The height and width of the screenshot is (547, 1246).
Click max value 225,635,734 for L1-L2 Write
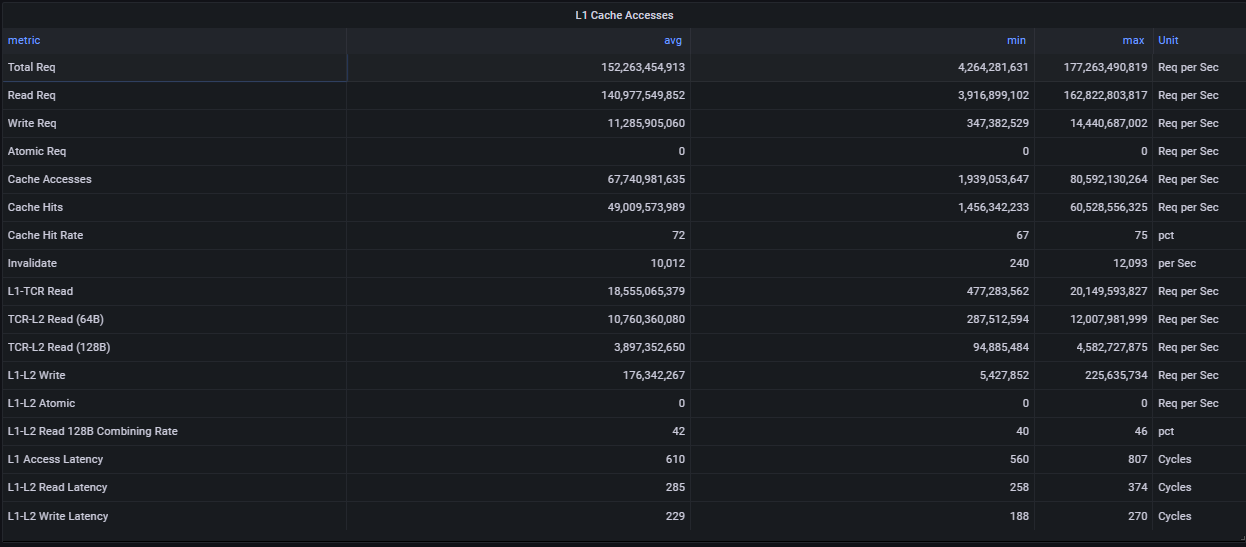pos(1114,375)
